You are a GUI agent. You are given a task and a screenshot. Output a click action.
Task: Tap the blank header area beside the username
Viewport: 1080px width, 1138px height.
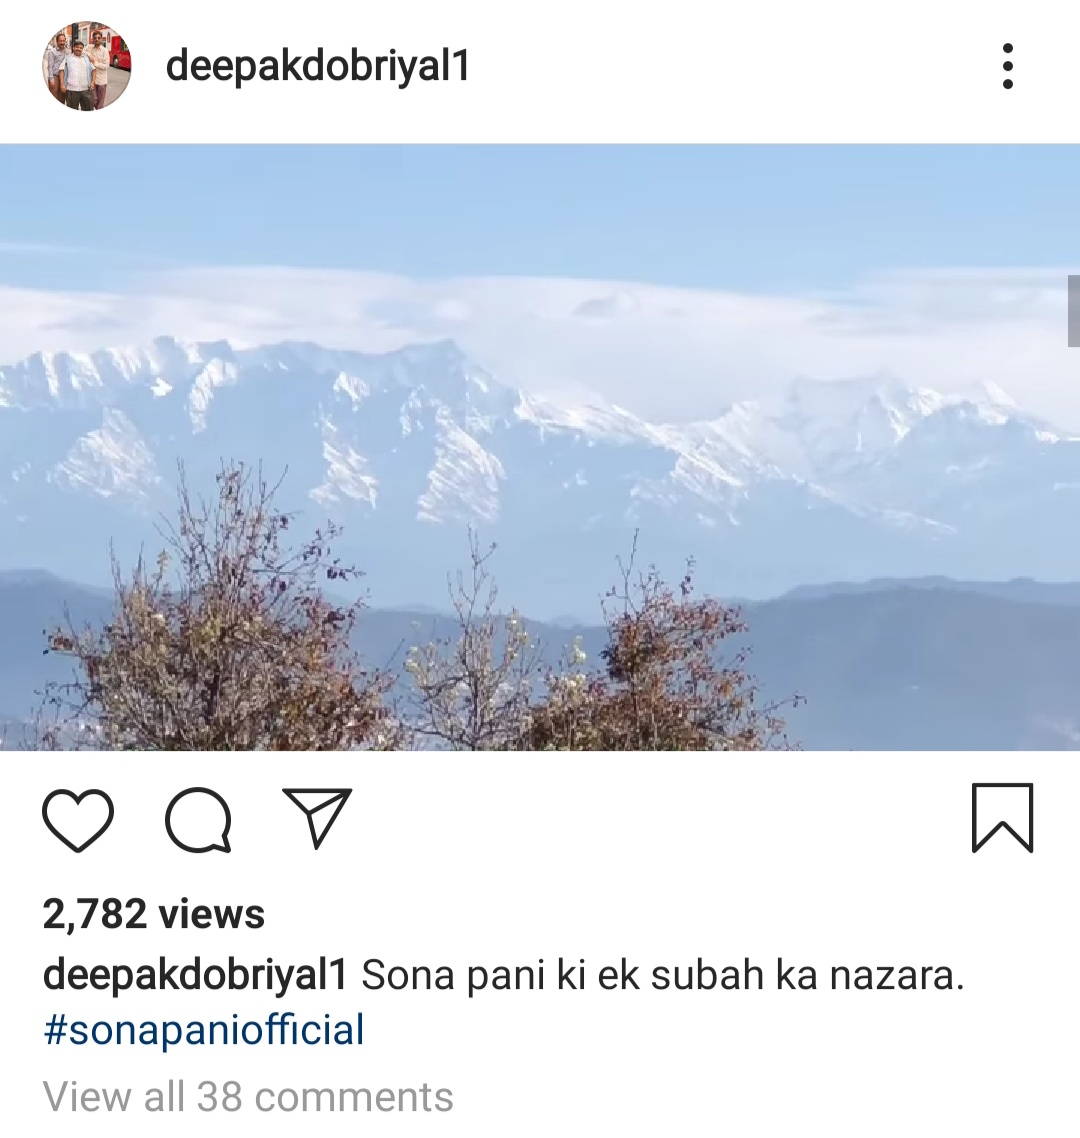click(x=726, y=66)
